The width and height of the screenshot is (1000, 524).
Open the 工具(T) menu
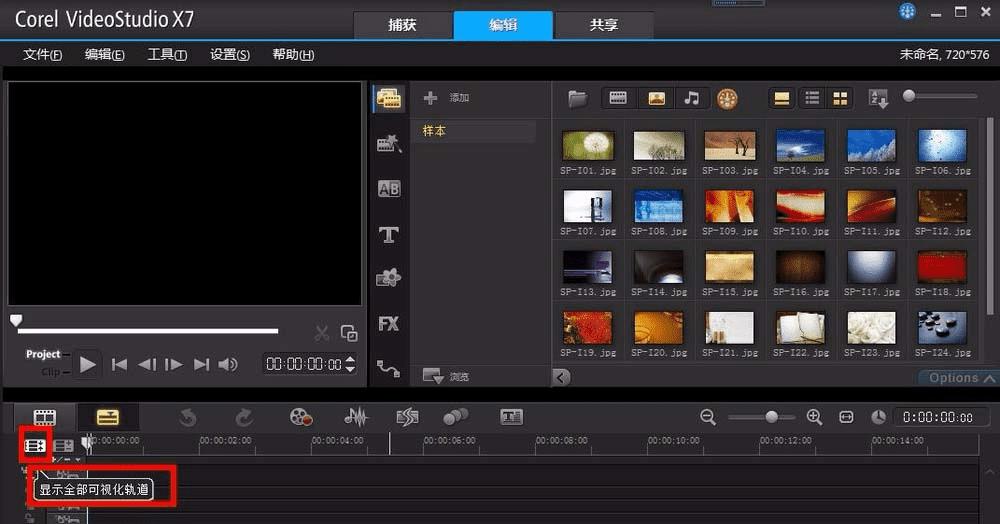tap(167, 55)
